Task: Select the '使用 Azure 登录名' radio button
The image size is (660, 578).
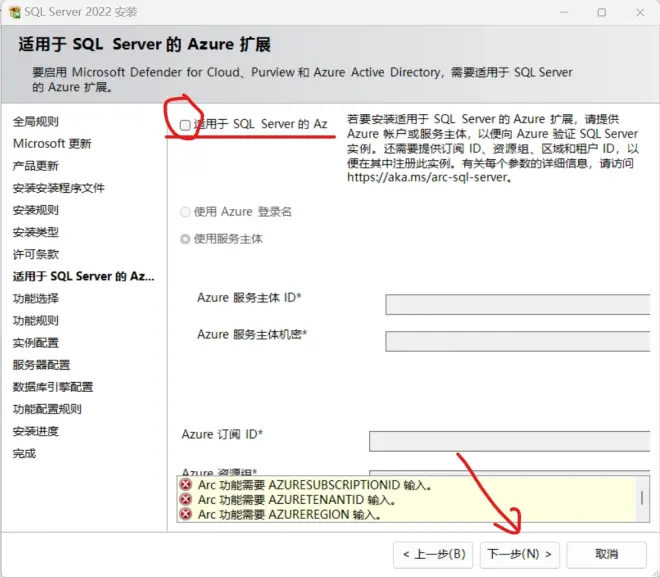Action: [x=185, y=212]
